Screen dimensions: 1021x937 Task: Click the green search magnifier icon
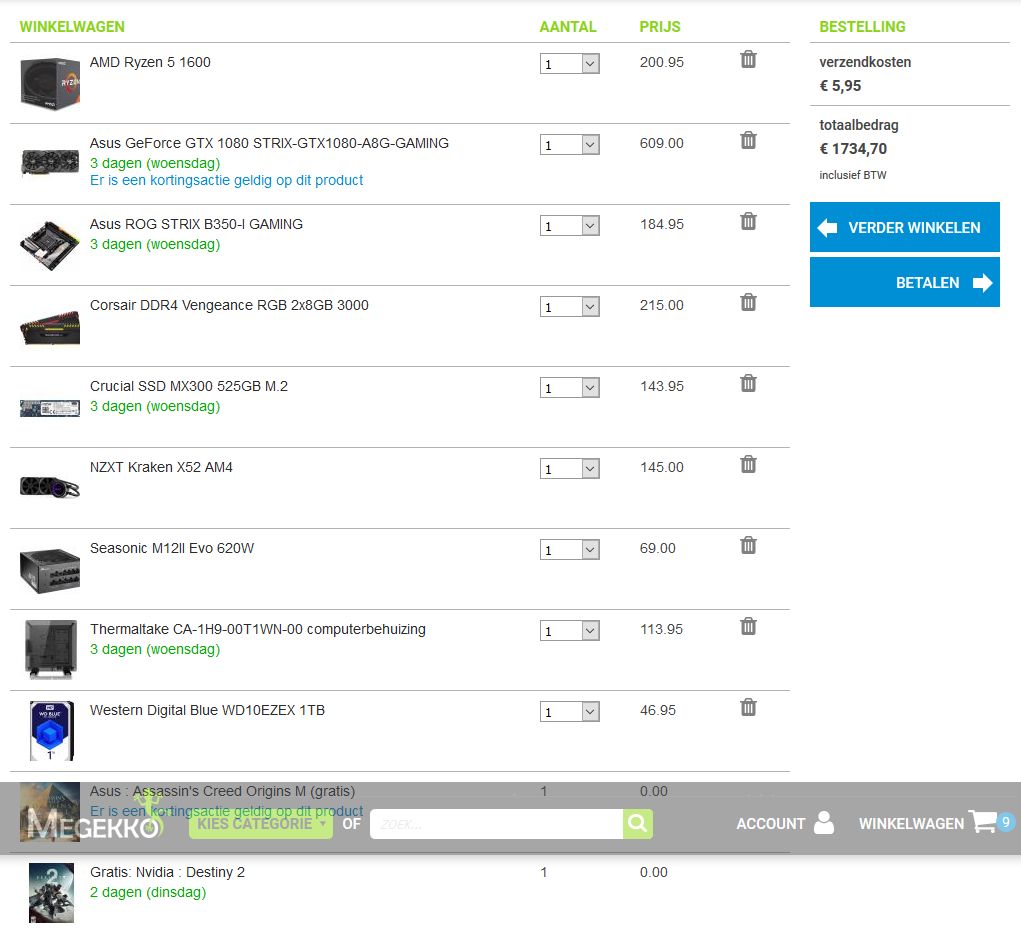click(x=637, y=824)
